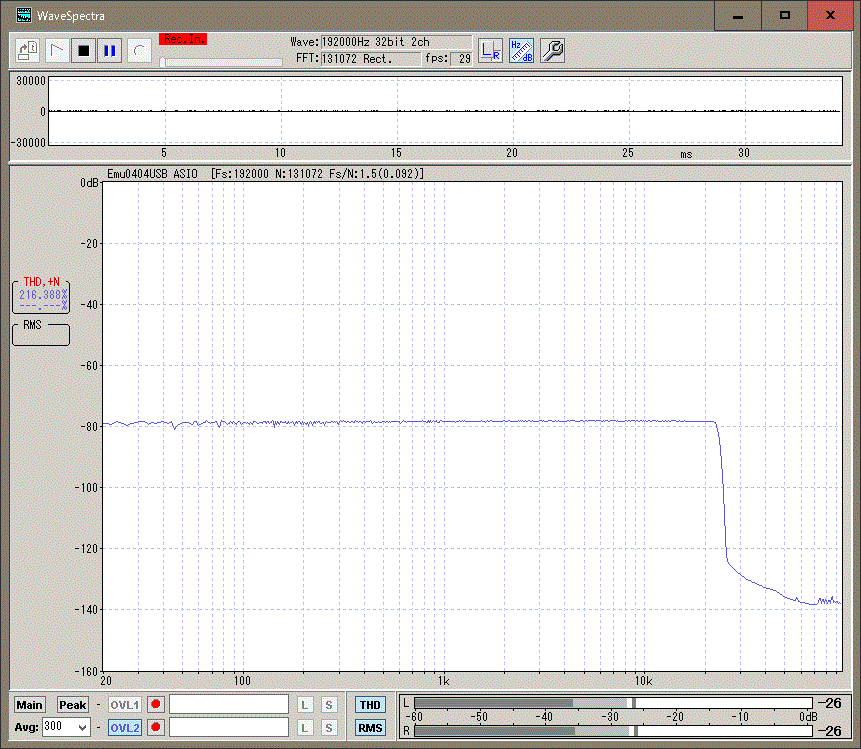Toggle the L/R channel display icon
Screen dimensions: 861x749
tap(490, 51)
